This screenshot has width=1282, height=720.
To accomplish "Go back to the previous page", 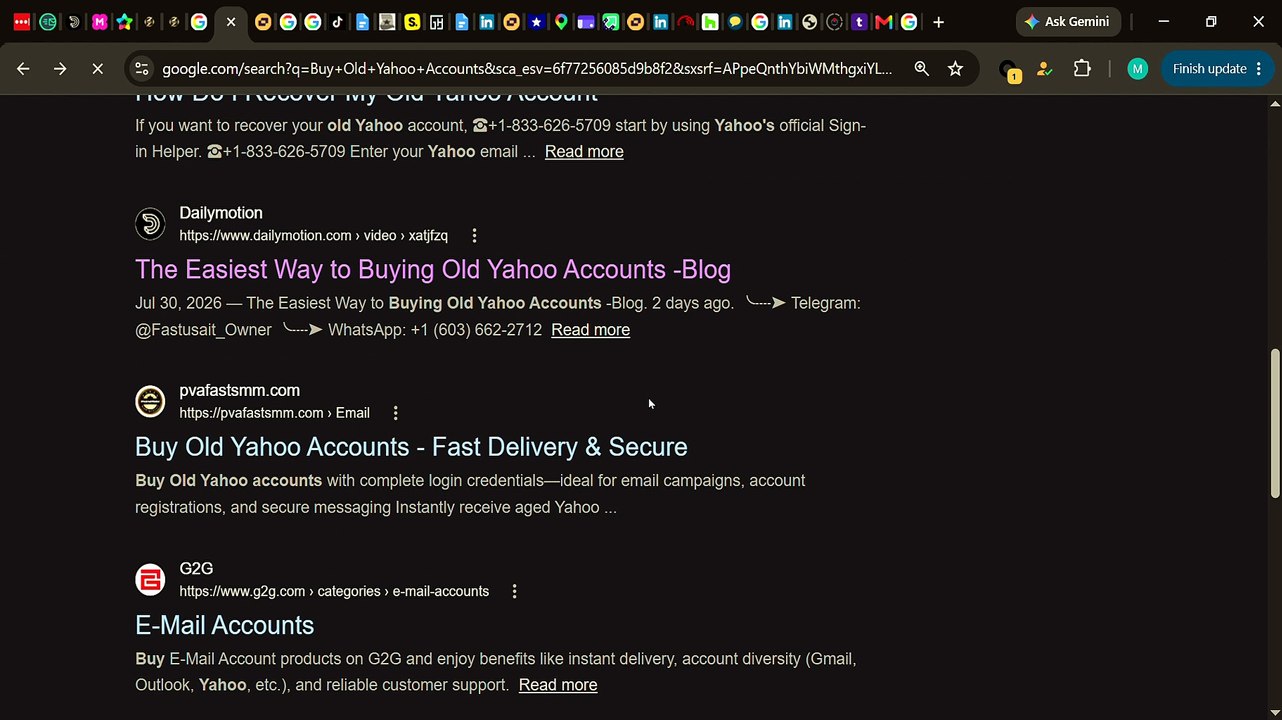I will (x=23, y=69).
